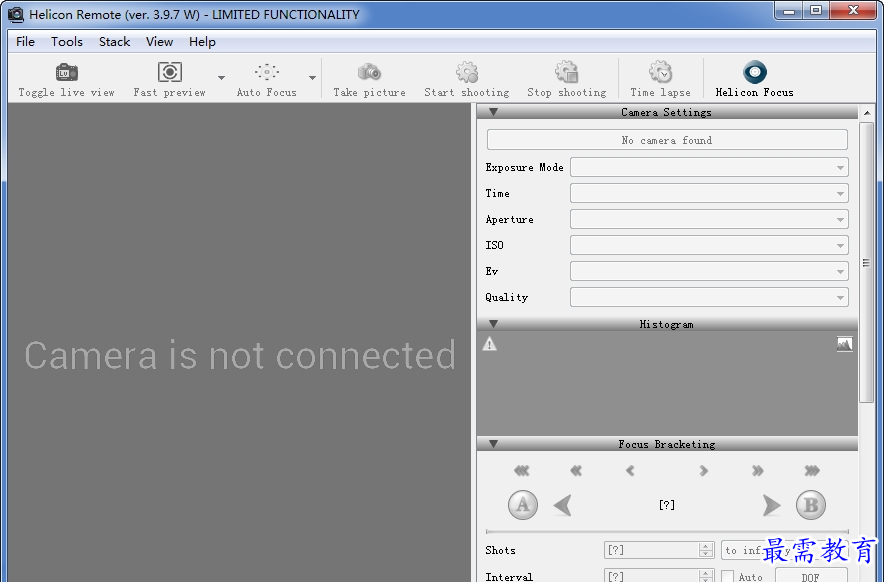Click the histogram warning triangle icon
Image resolution: width=884 pixels, height=582 pixels.
(x=489, y=343)
